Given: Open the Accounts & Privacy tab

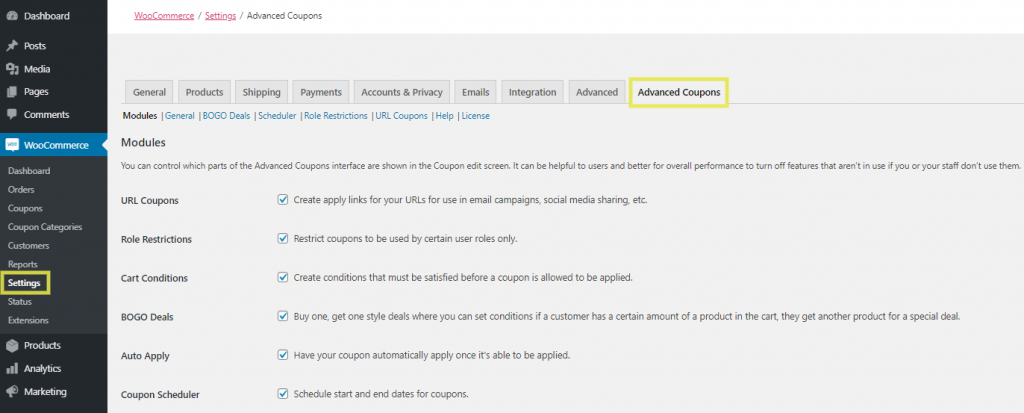Looking at the screenshot, I should pyautogui.click(x=402, y=92).
